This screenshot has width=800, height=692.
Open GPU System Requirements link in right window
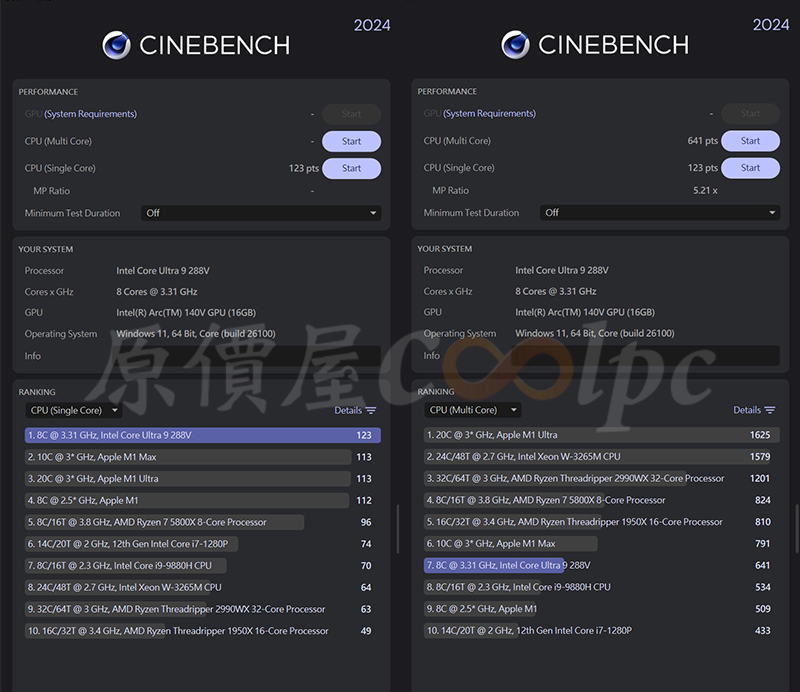coord(489,113)
